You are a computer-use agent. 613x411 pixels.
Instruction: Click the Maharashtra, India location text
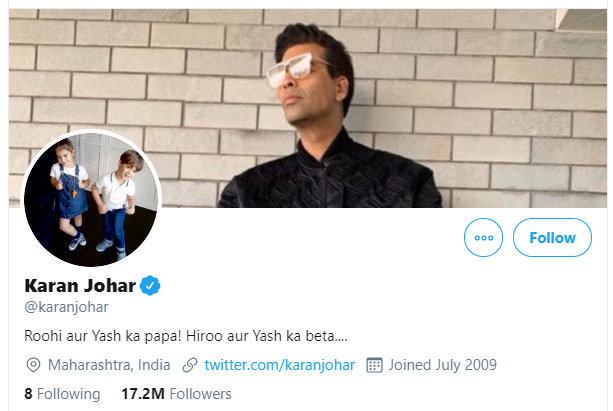point(109,365)
